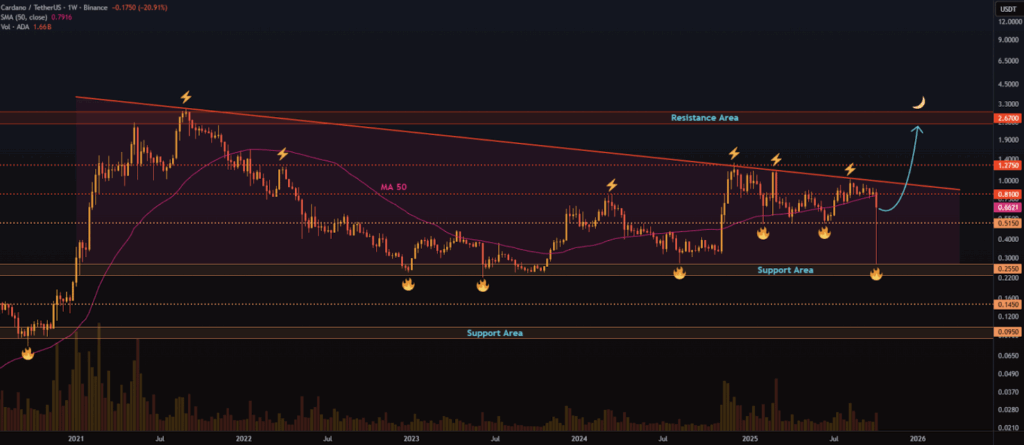Image resolution: width=1024 pixels, height=445 pixels.
Task: Select the lowest Support Area label near 0.0950
Action: pos(494,332)
